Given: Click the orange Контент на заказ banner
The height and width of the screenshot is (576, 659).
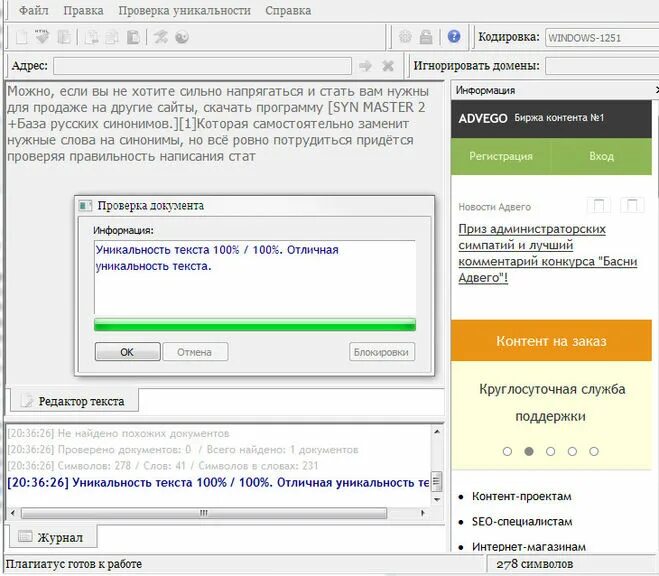Looking at the screenshot, I should (x=551, y=341).
